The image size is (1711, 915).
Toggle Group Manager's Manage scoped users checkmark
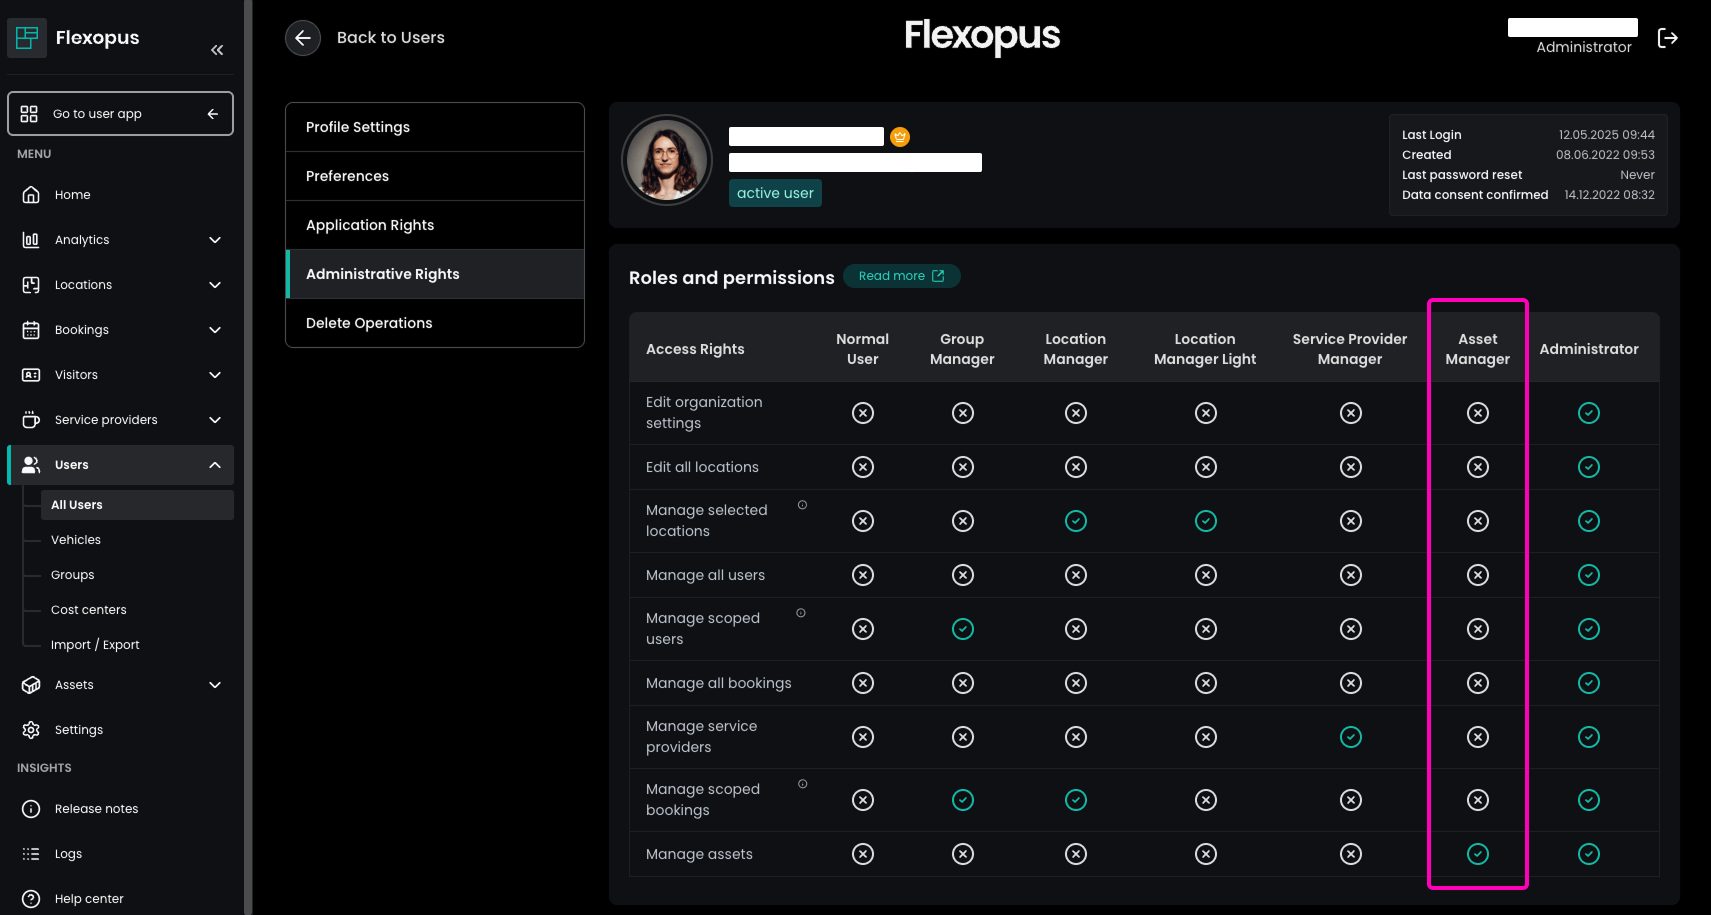point(962,629)
